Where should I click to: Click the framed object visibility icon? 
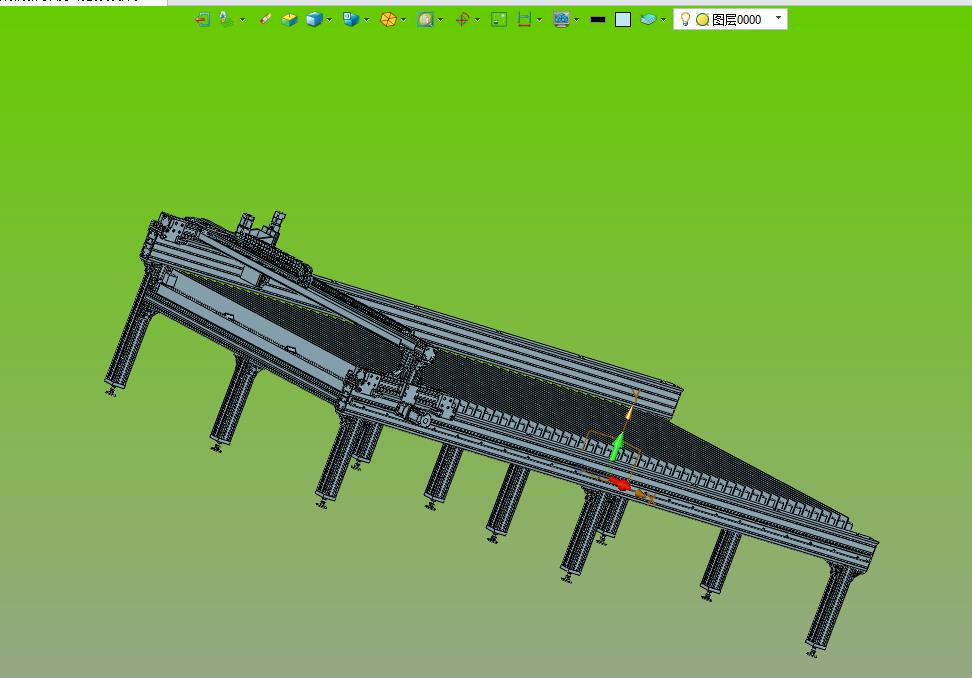(x=425, y=20)
